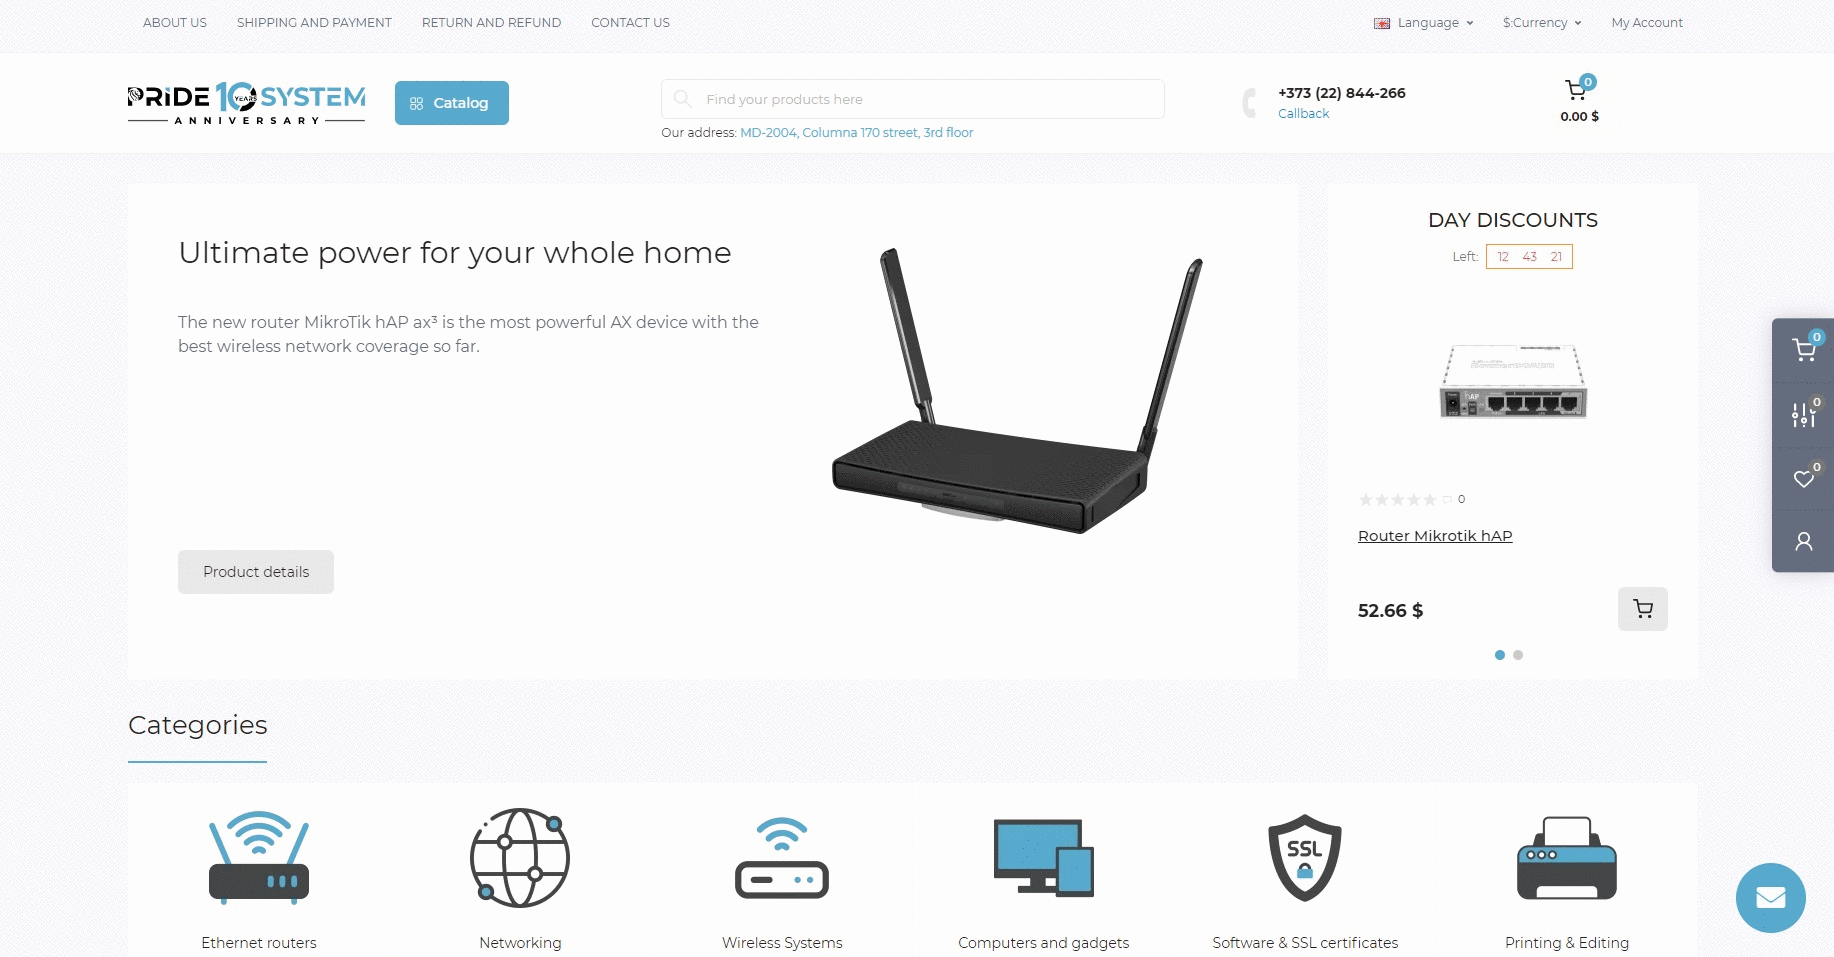Open the Catalog menu button

tap(452, 103)
